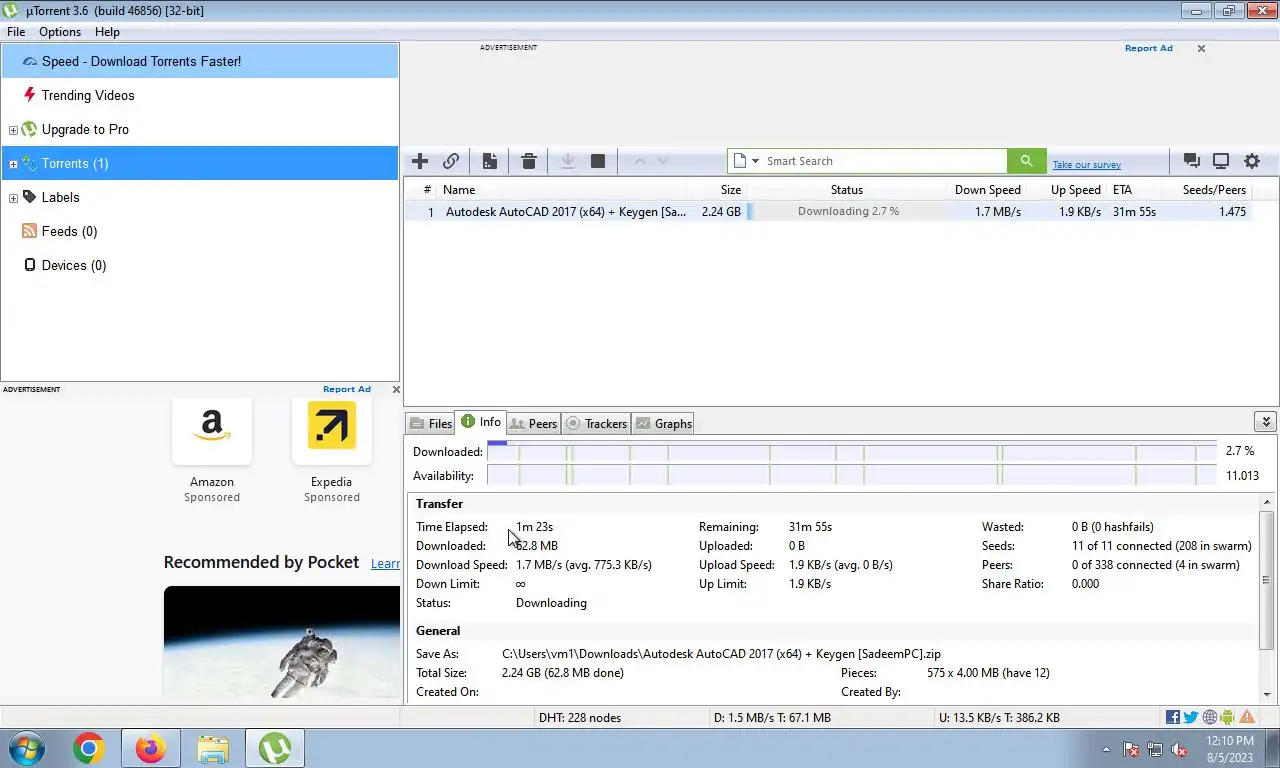Open the File menu
Screen dimensions: 1280x768
[16, 32]
